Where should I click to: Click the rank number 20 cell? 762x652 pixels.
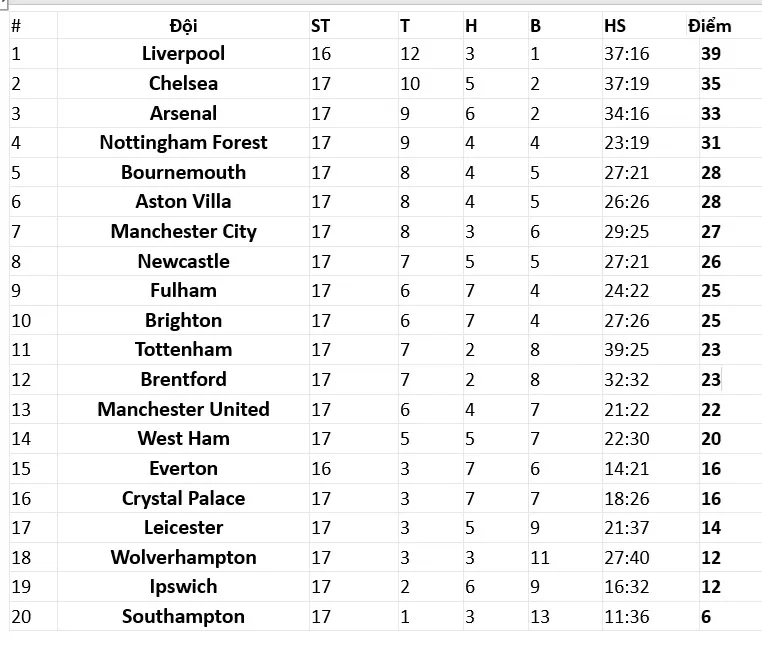point(21,617)
